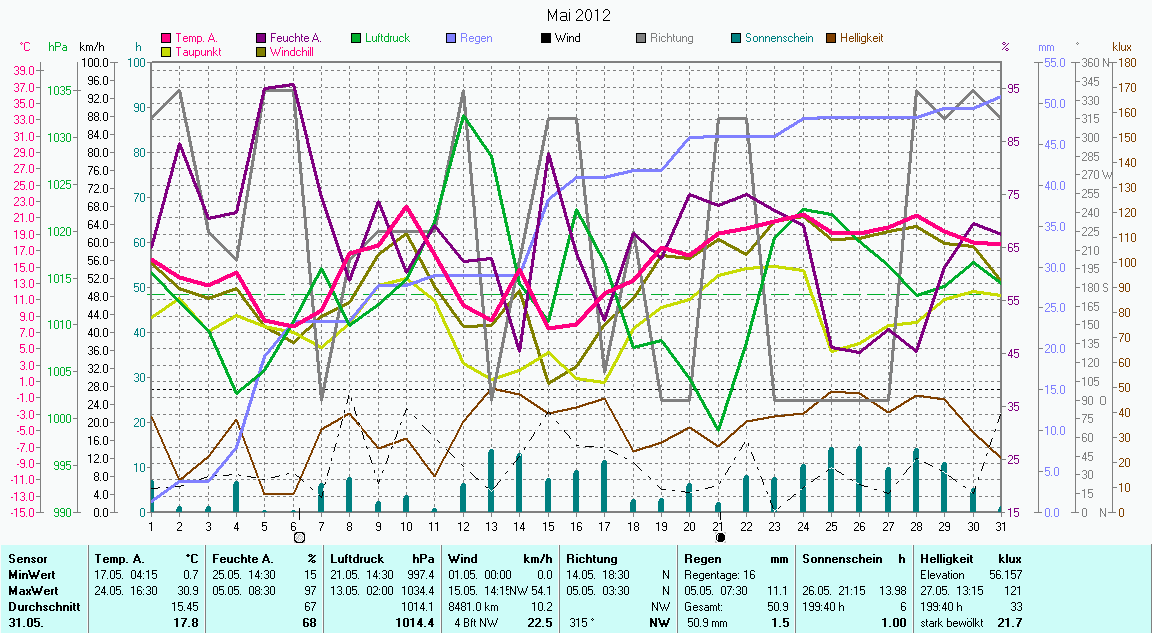The image size is (1152, 633).
Task: Click the MaxWert row label
Action: [x=32, y=591]
